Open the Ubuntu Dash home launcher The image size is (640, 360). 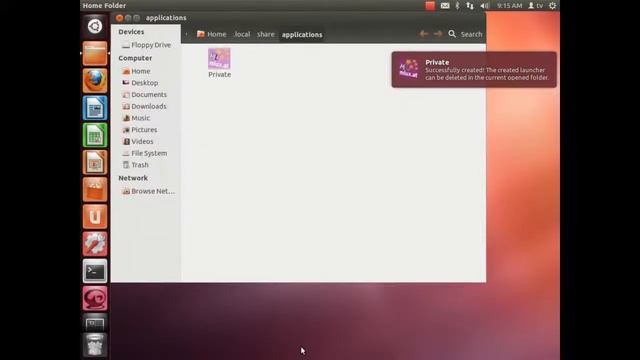pyautogui.click(x=95, y=27)
